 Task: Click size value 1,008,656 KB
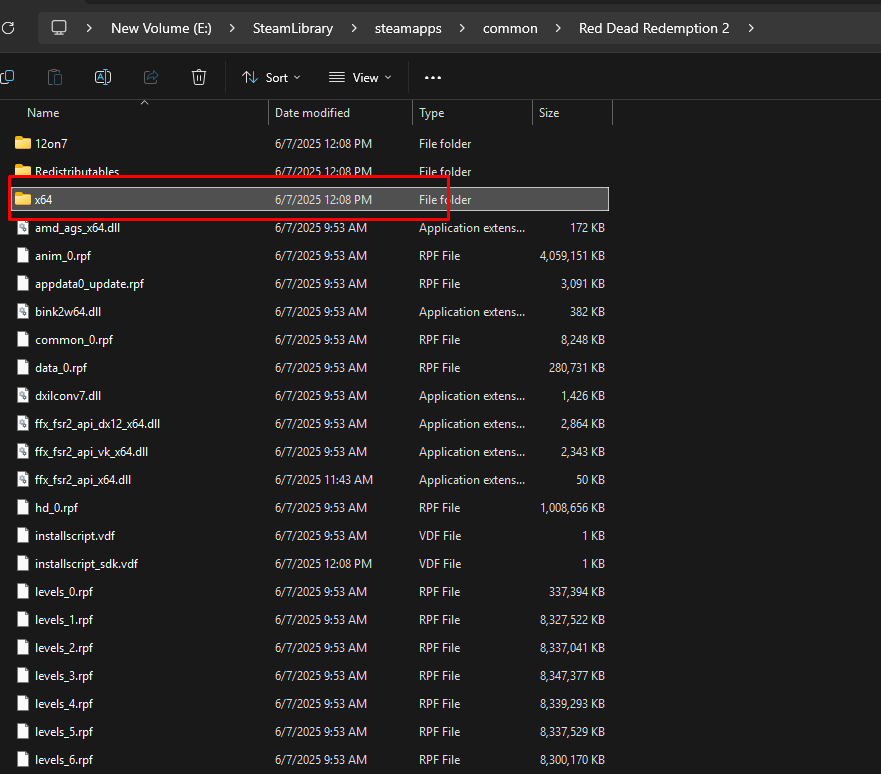(x=573, y=508)
